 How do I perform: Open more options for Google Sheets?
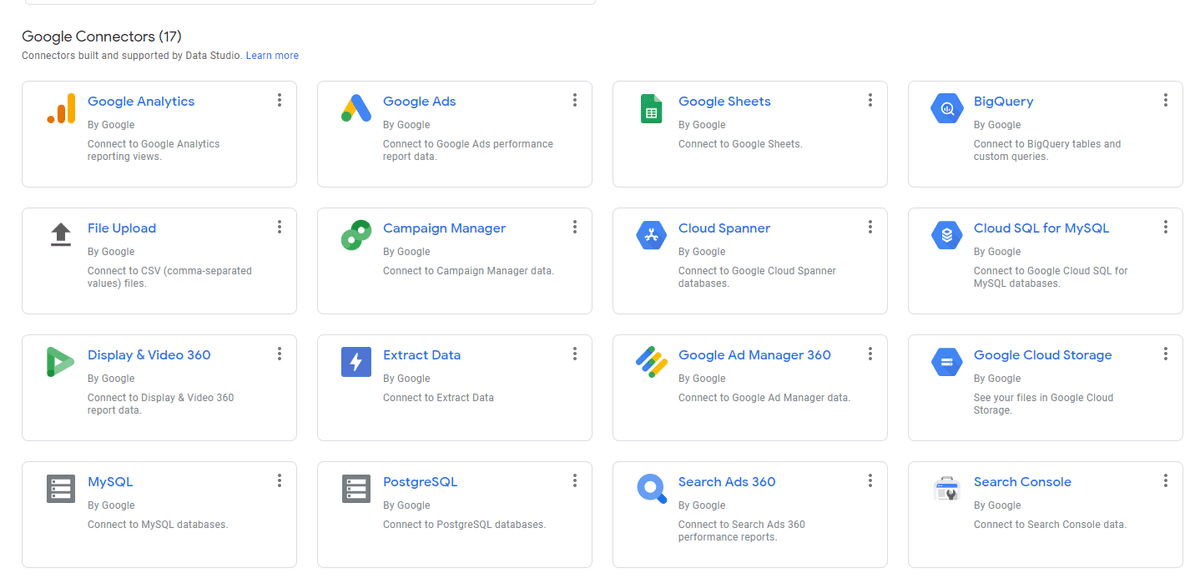(x=870, y=100)
